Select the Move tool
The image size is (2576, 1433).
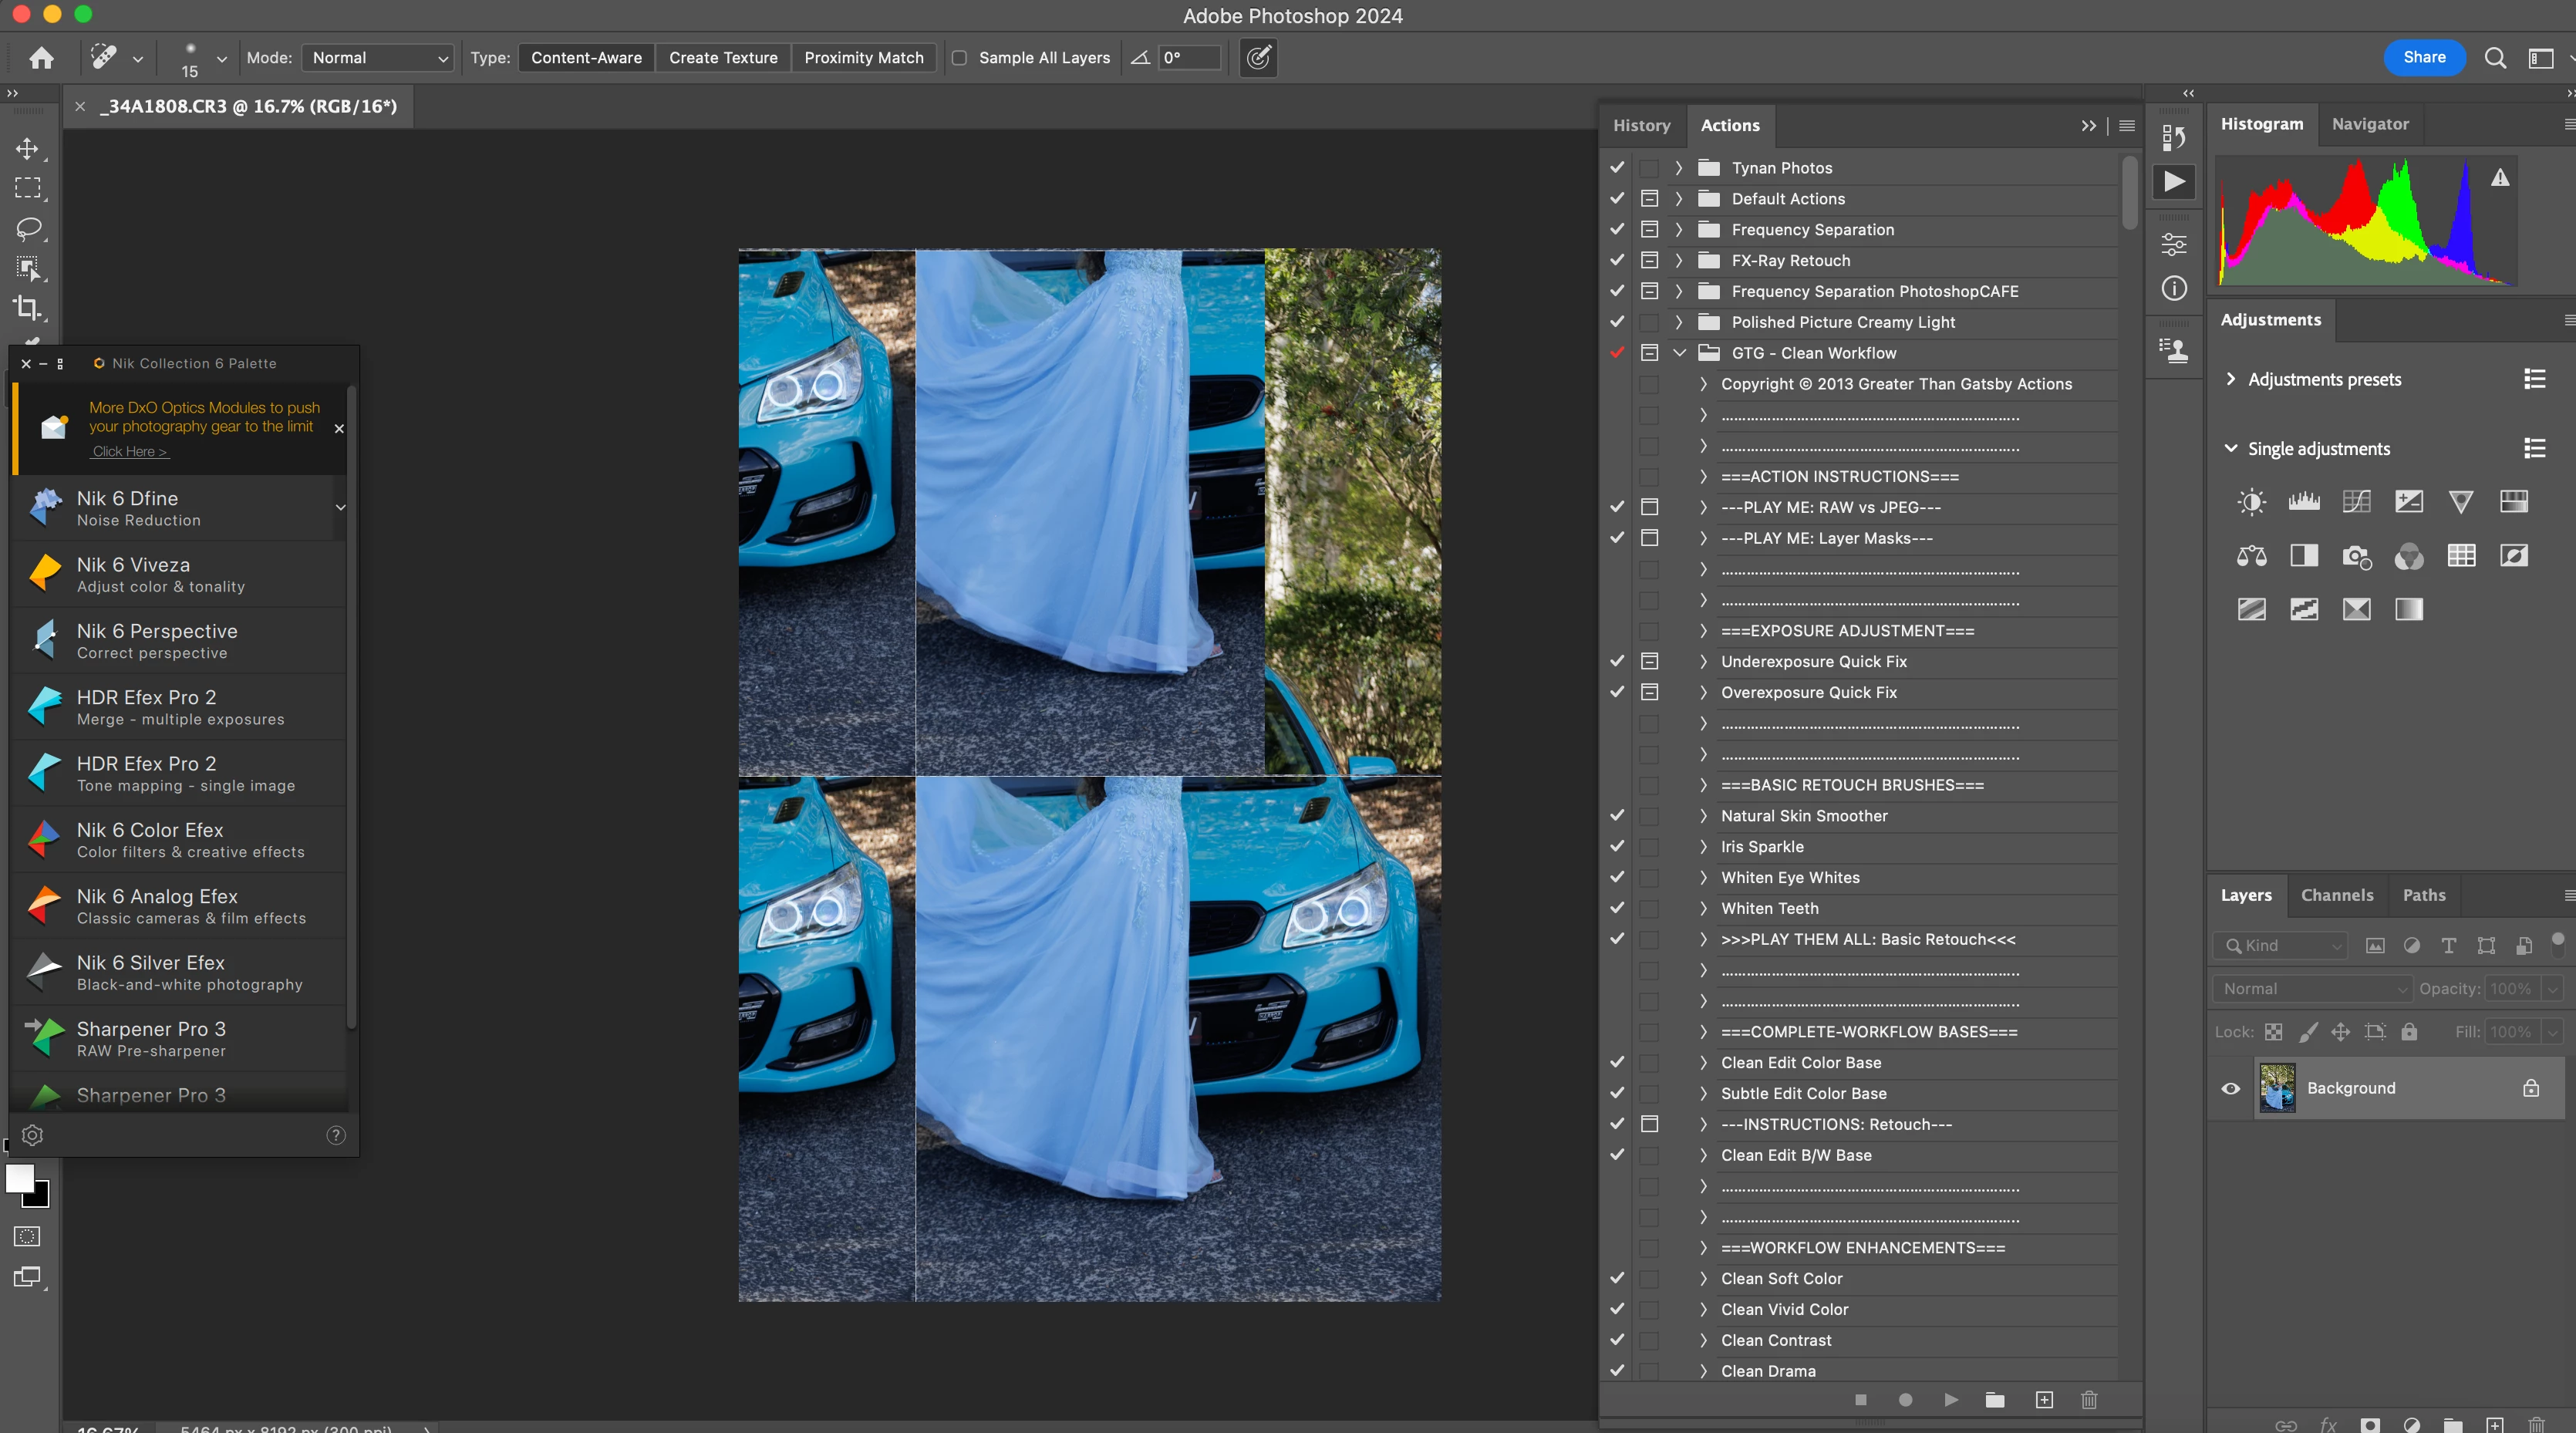pos(27,149)
